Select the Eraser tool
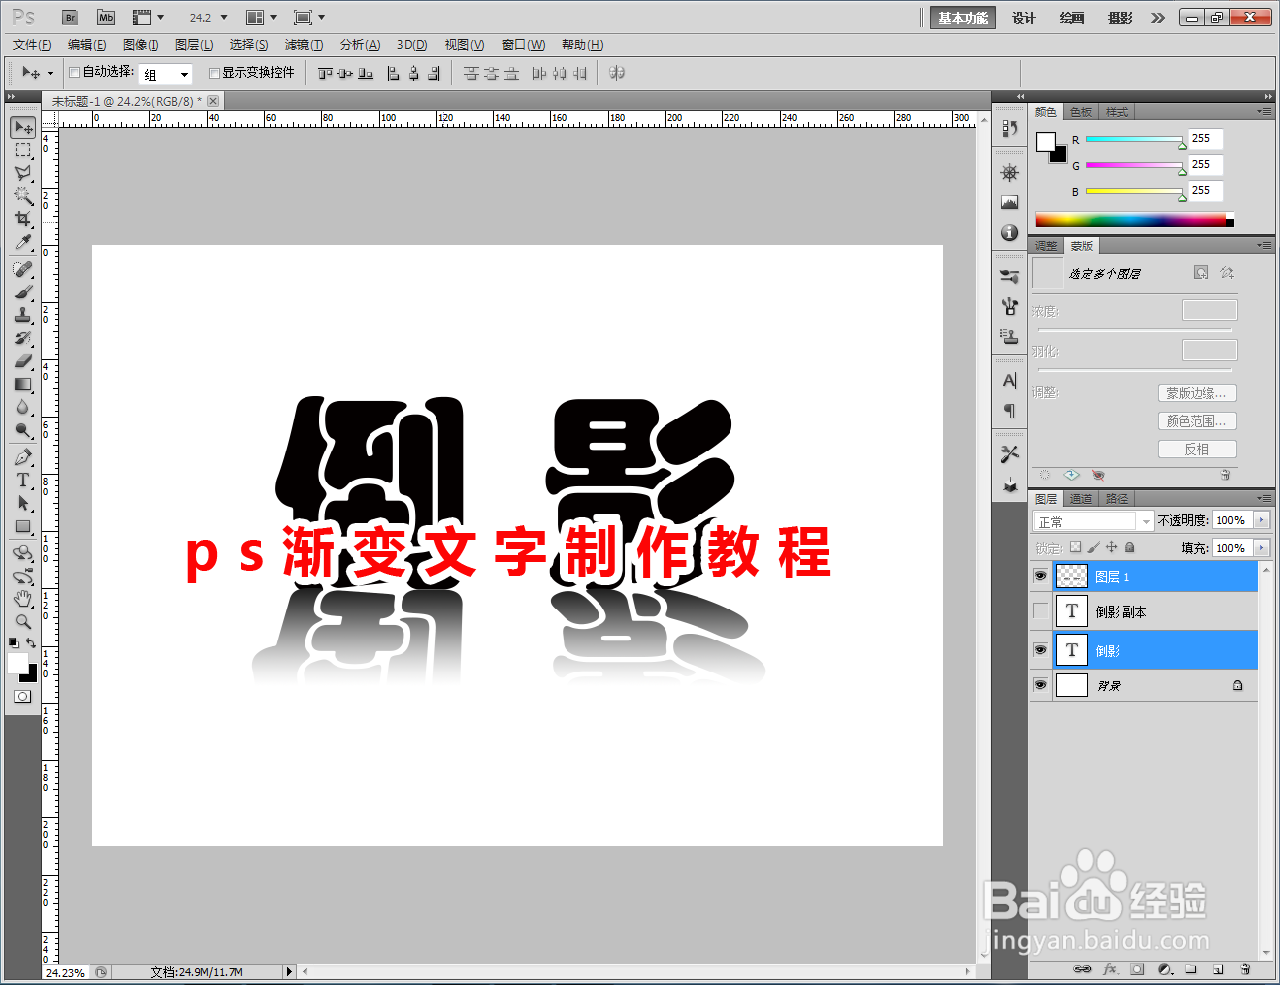This screenshot has width=1280, height=985. point(22,360)
